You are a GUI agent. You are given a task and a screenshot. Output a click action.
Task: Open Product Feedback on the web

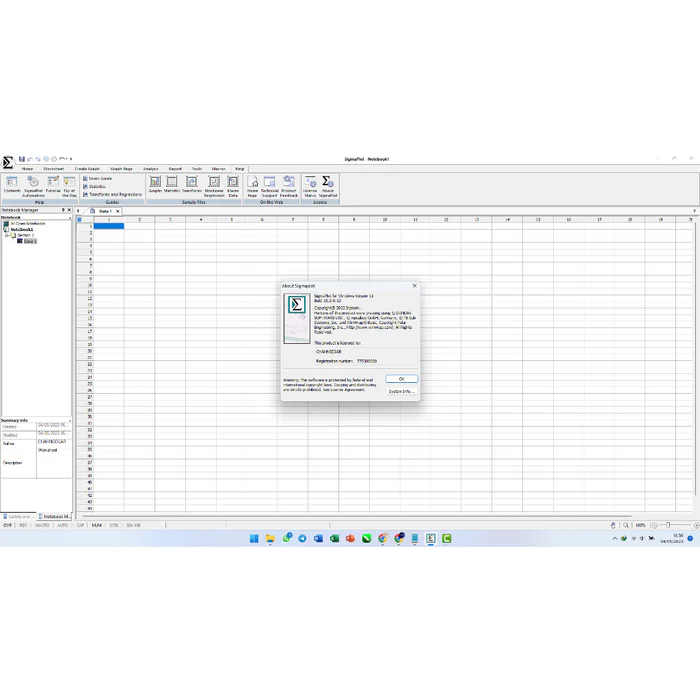[289, 186]
